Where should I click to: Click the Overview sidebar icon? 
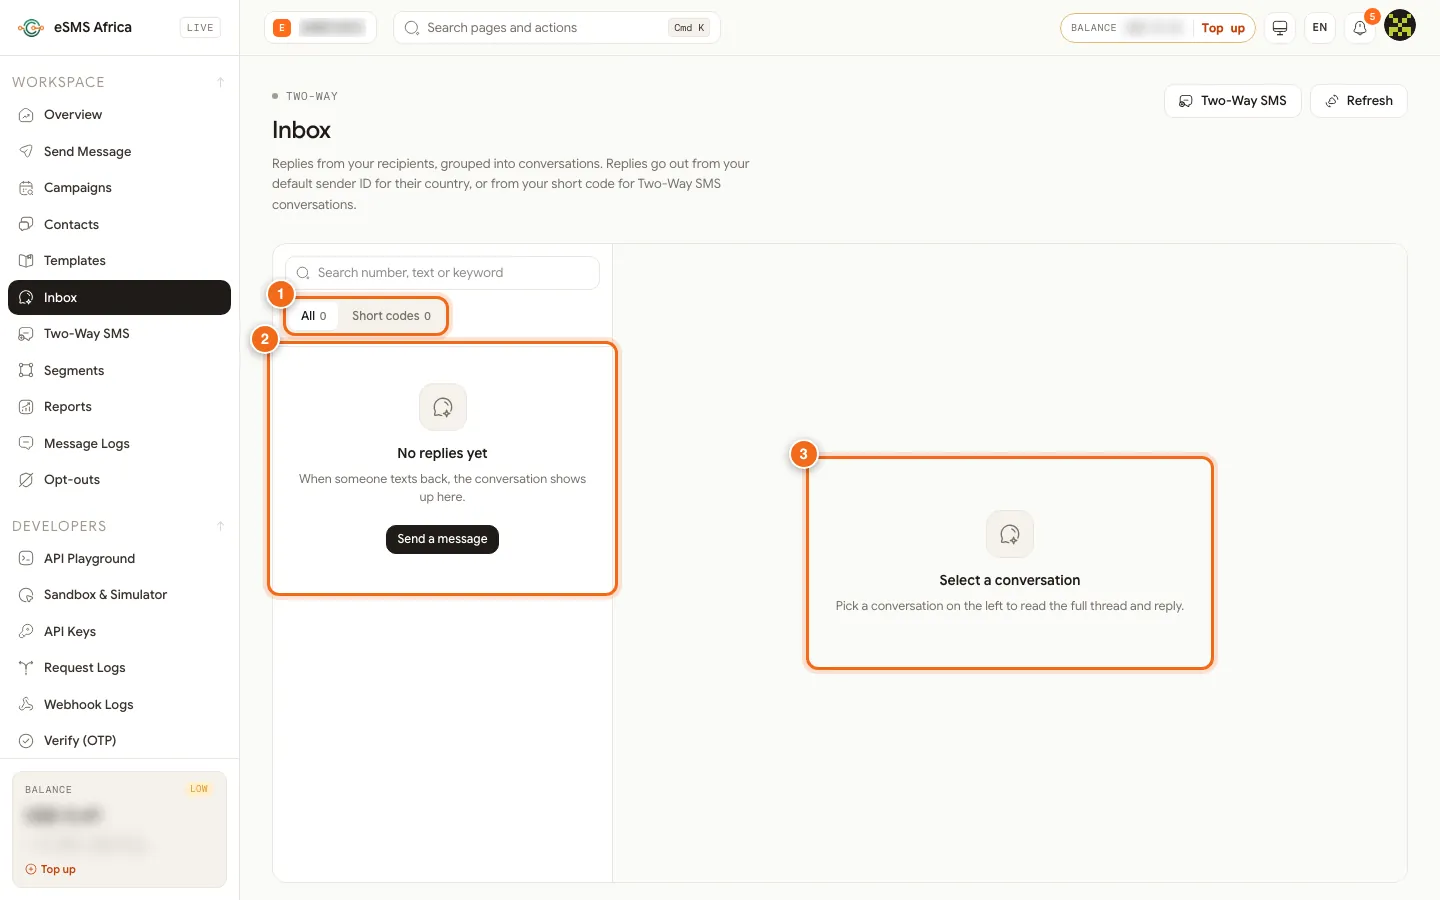coord(26,115)
